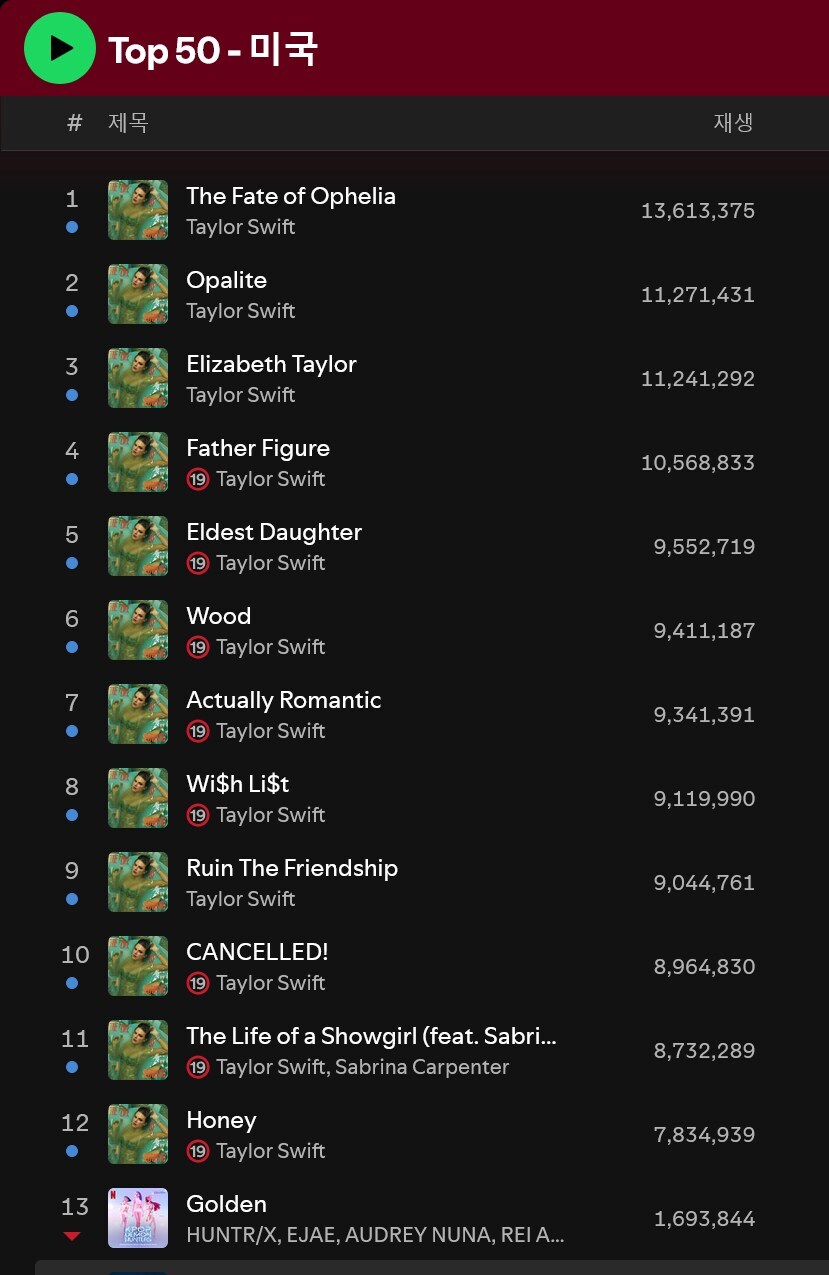Open the Golden album cover thumbnail
The height and width of the screenshot is (1275, 829).
[x=138, y=1218]
